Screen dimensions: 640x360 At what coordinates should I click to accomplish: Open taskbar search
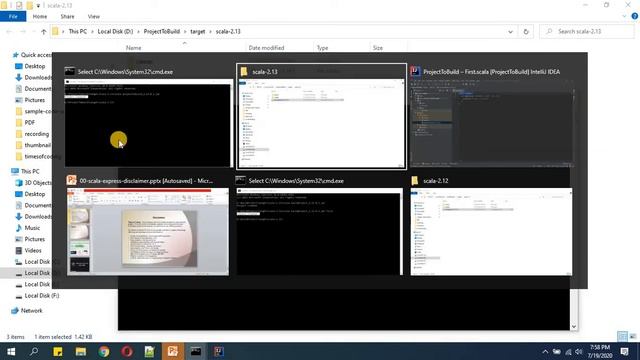(34, 351)
